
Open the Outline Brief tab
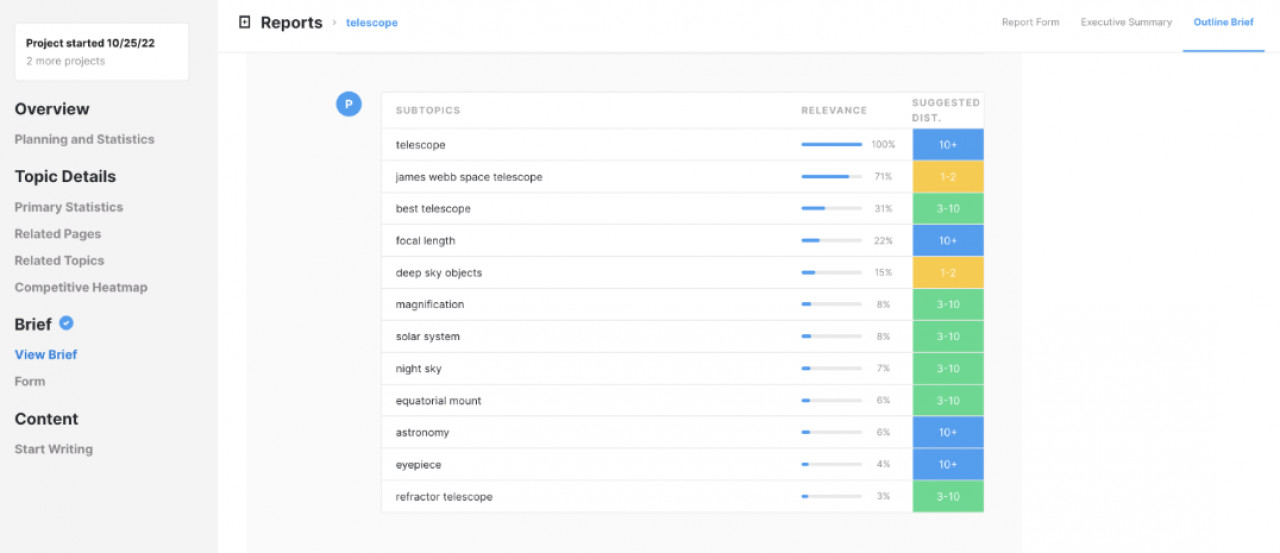point(1223,22)
